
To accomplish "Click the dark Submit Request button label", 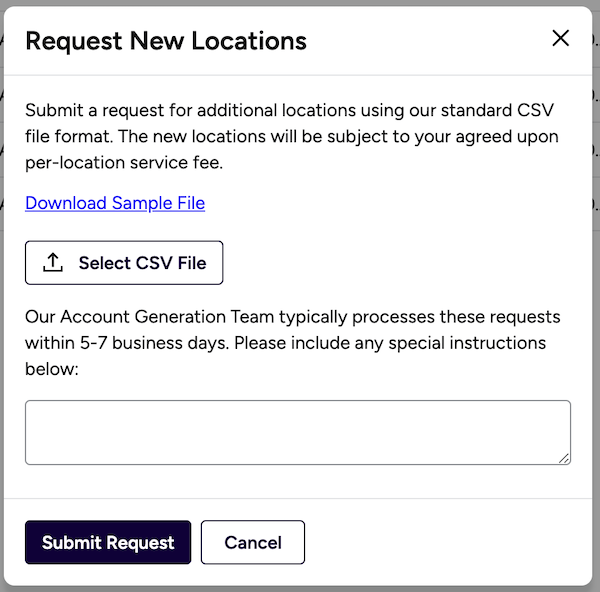I will click(x=108, y=543).
